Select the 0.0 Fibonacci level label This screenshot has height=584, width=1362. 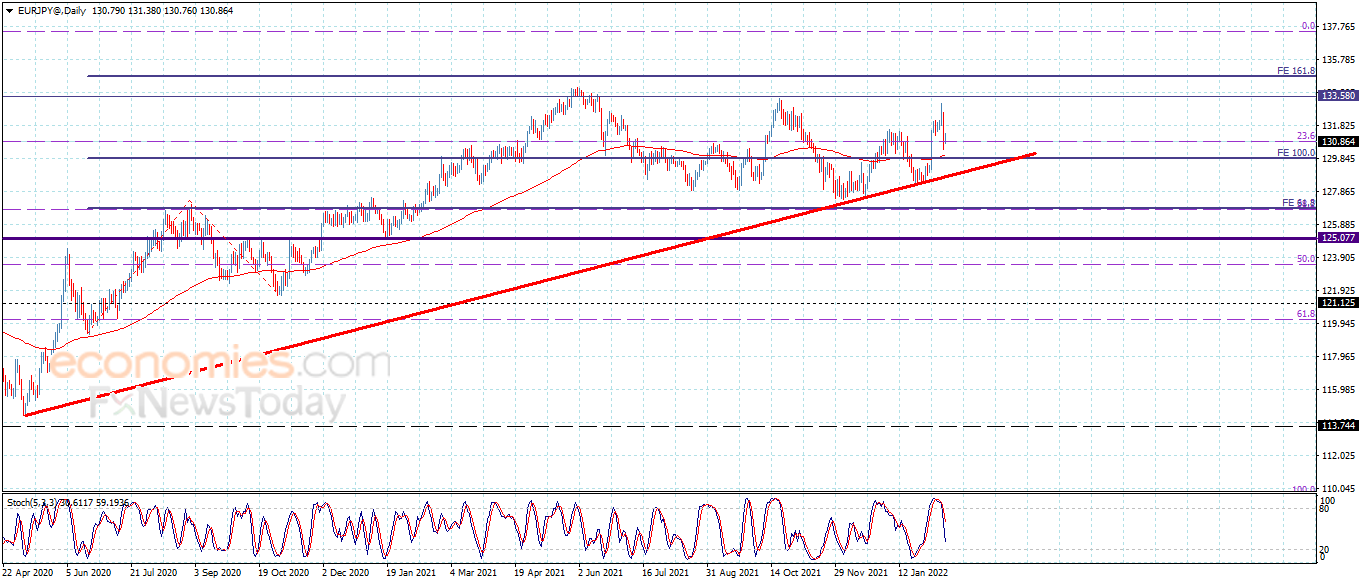tap(1308, 27)
